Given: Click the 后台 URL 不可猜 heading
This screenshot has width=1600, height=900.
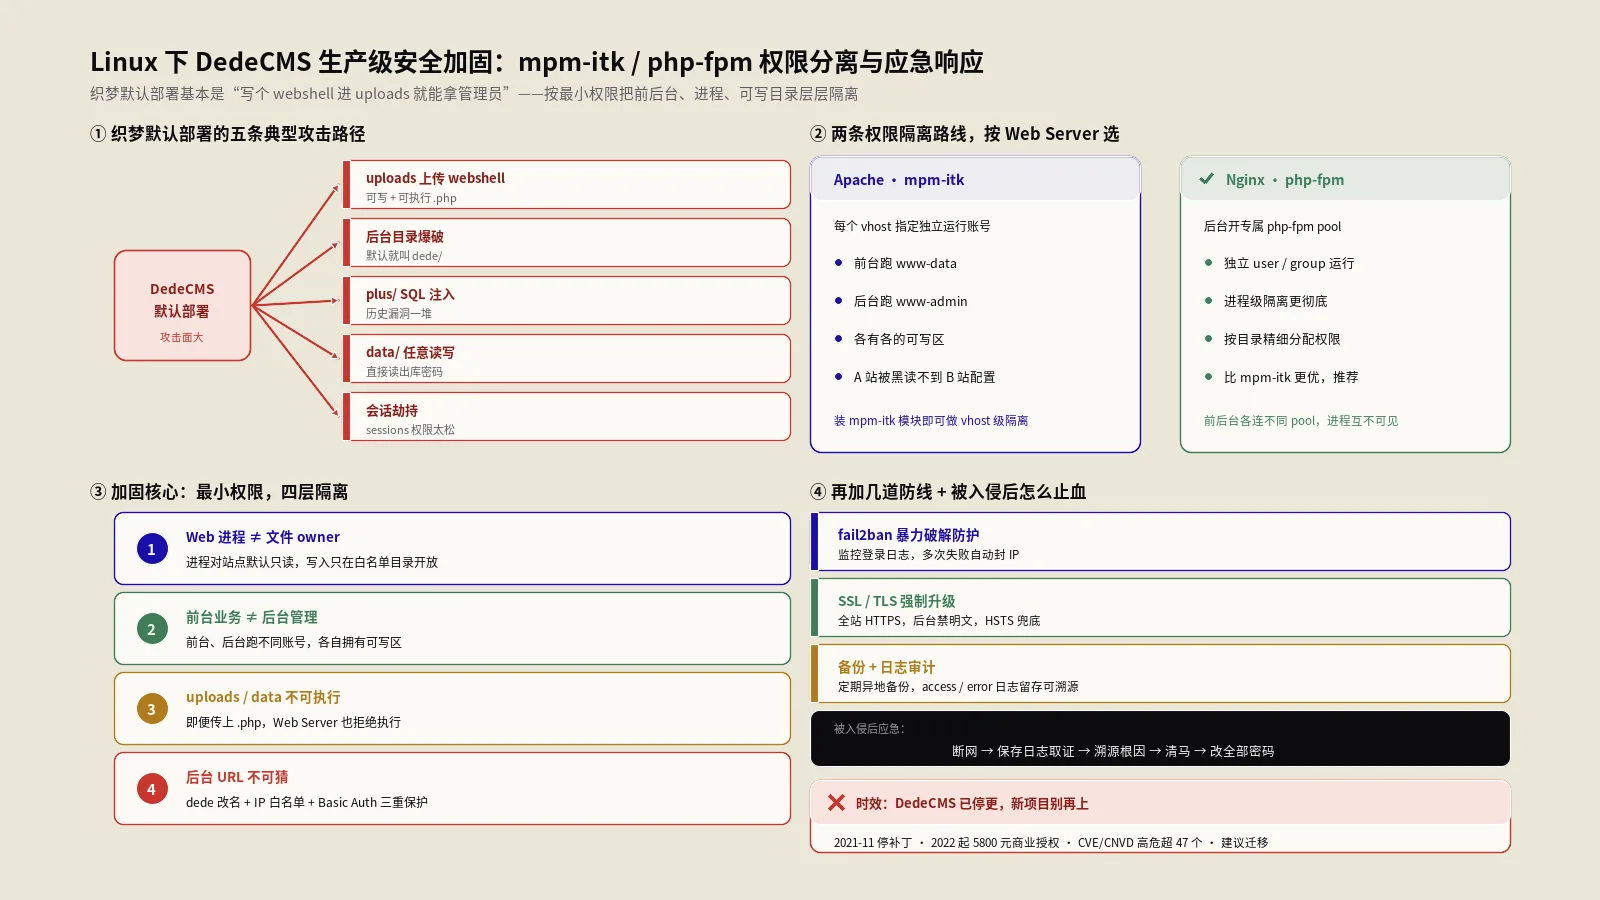Looking at the screenshot, I should tap(237, 777).
